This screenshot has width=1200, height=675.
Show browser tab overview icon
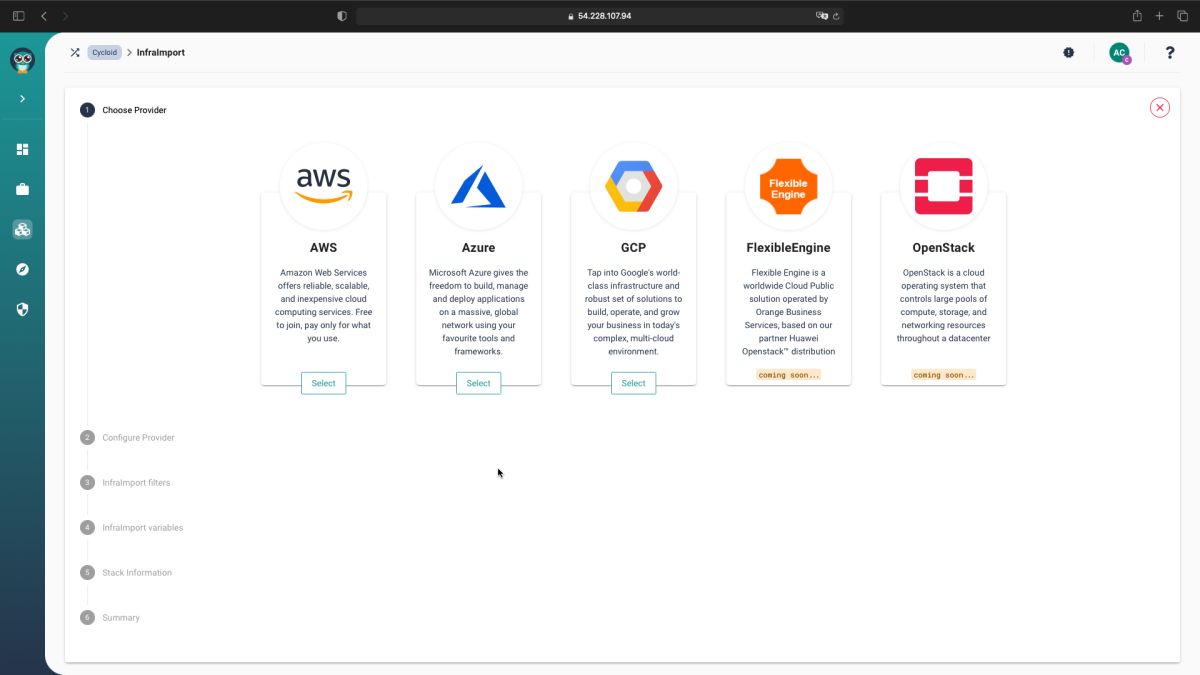[1181, 16]
